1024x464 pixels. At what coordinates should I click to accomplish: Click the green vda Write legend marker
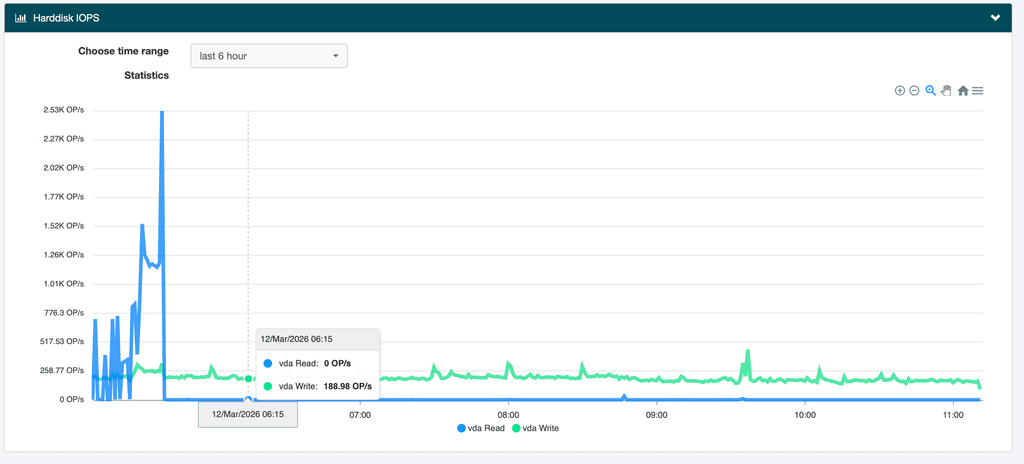pyautogui.click(x=517, y=428)
